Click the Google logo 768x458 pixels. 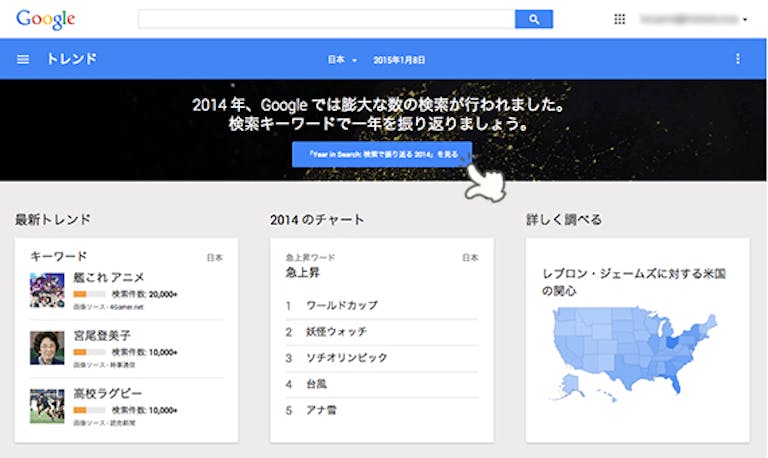click(x=45, y=19)
